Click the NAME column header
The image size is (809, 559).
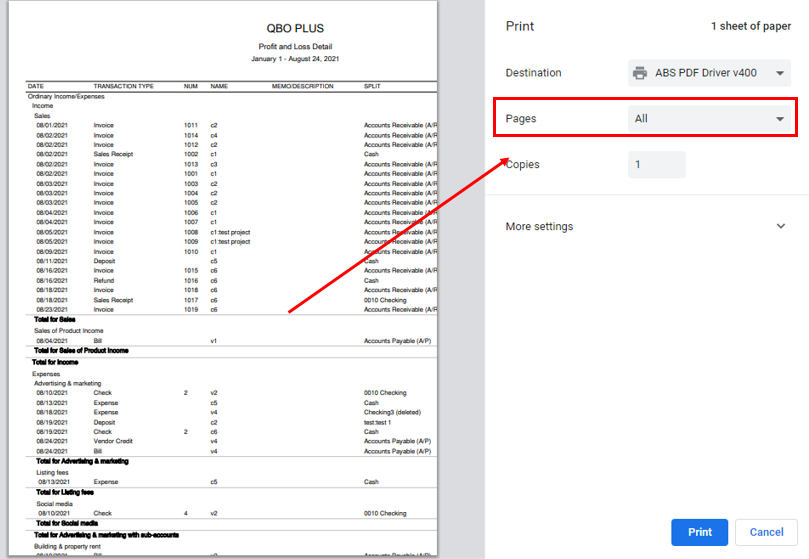(x=219, y=86)
